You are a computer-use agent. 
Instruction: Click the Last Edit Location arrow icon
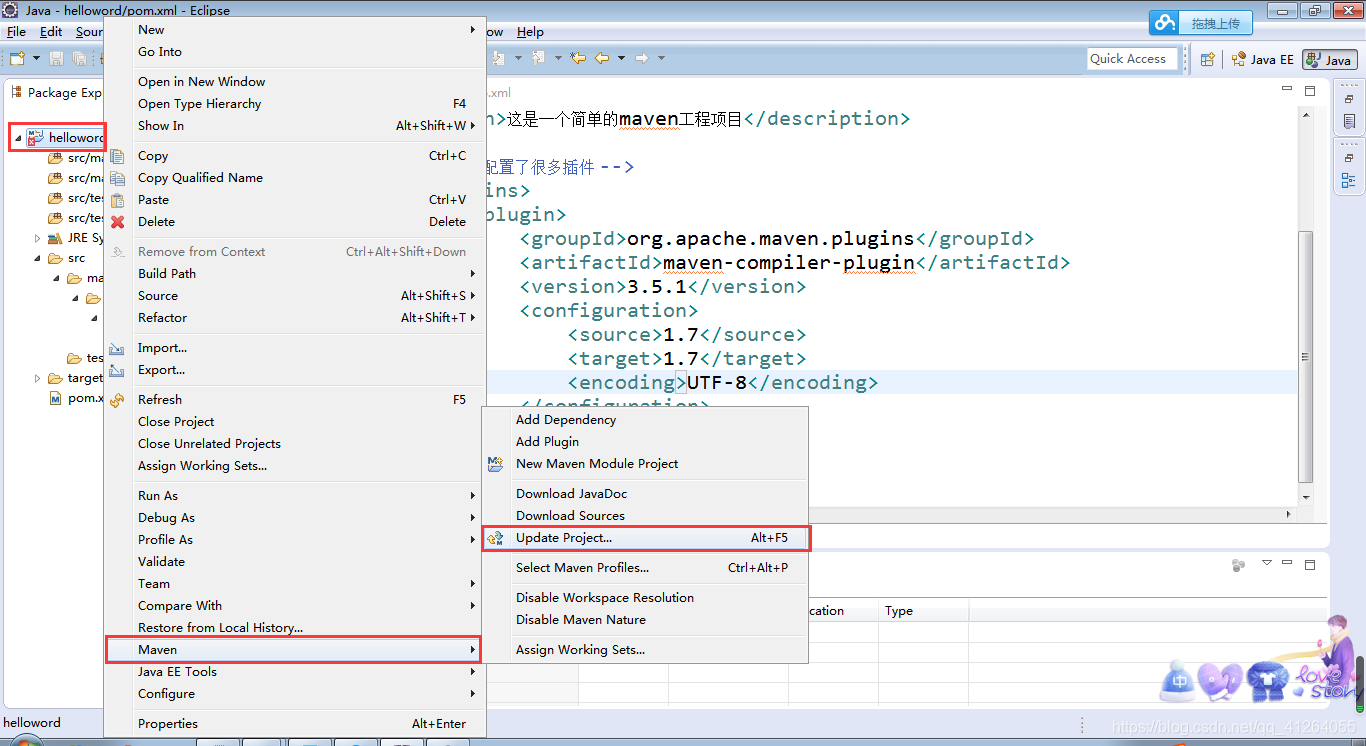577,58
